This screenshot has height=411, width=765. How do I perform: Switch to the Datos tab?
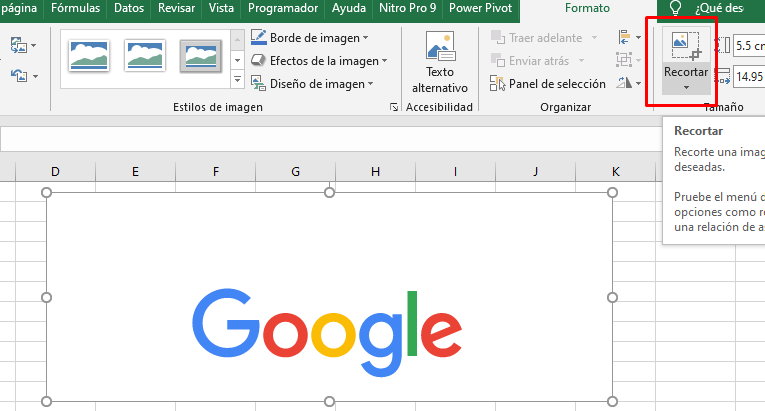129,8
